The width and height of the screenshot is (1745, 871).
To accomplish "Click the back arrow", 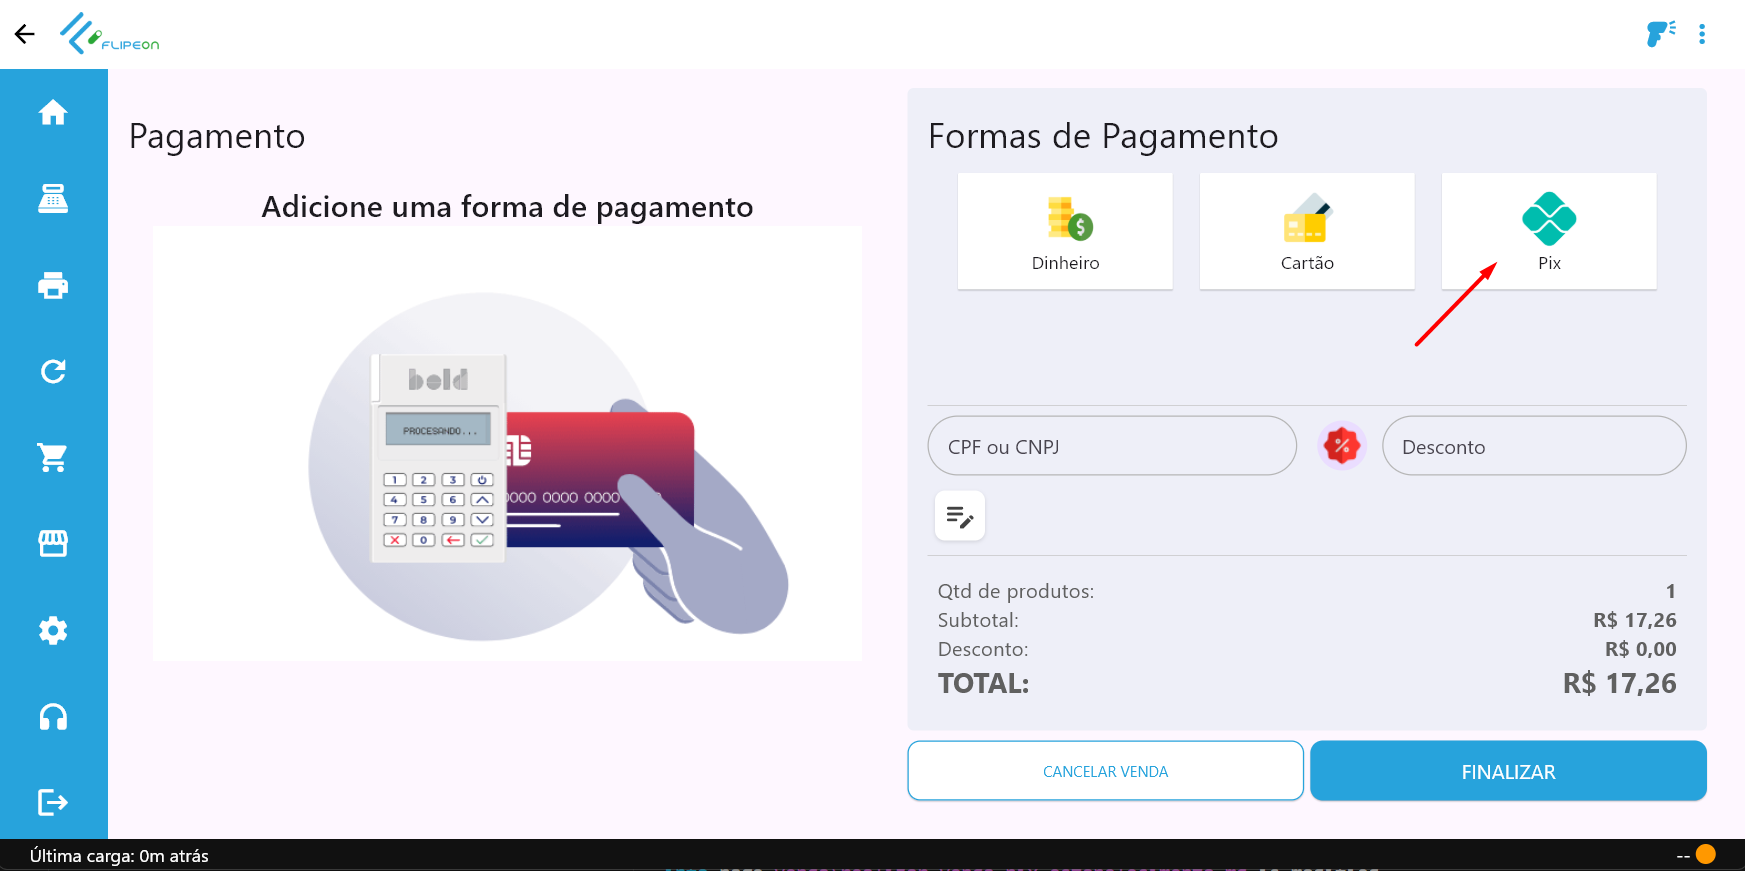I will (25, 34).
